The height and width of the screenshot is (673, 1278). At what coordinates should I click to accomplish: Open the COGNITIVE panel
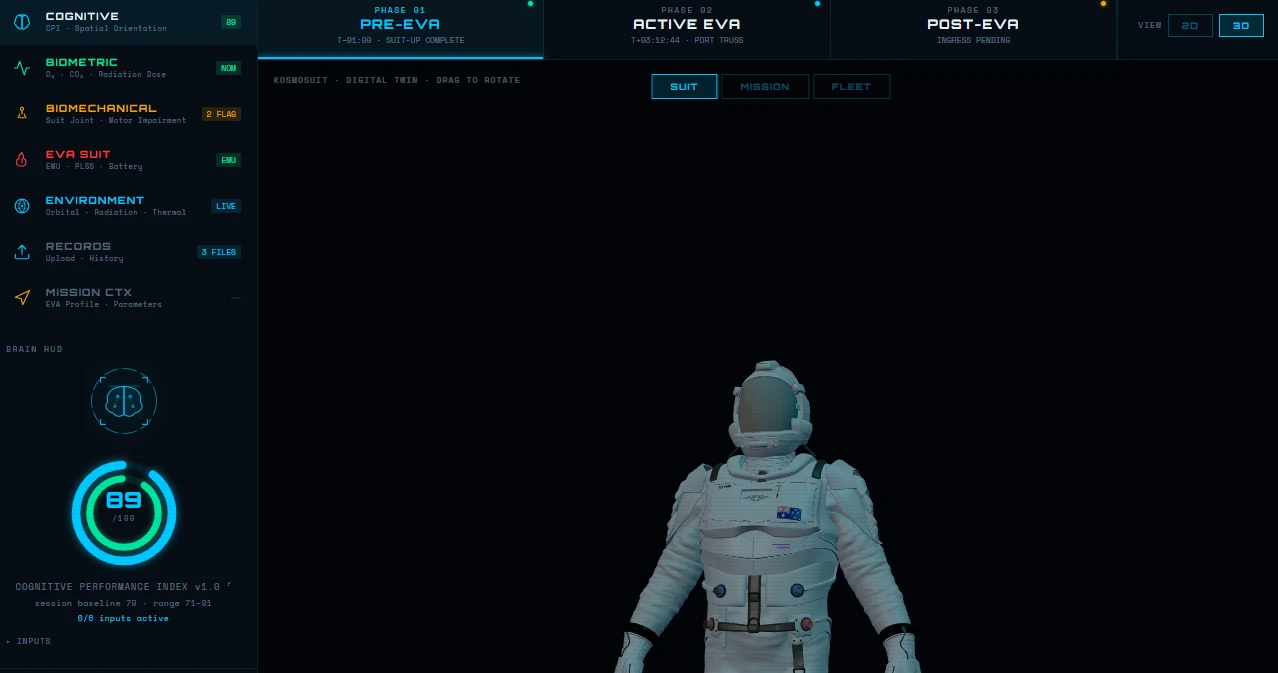click(x=128, y=22)
